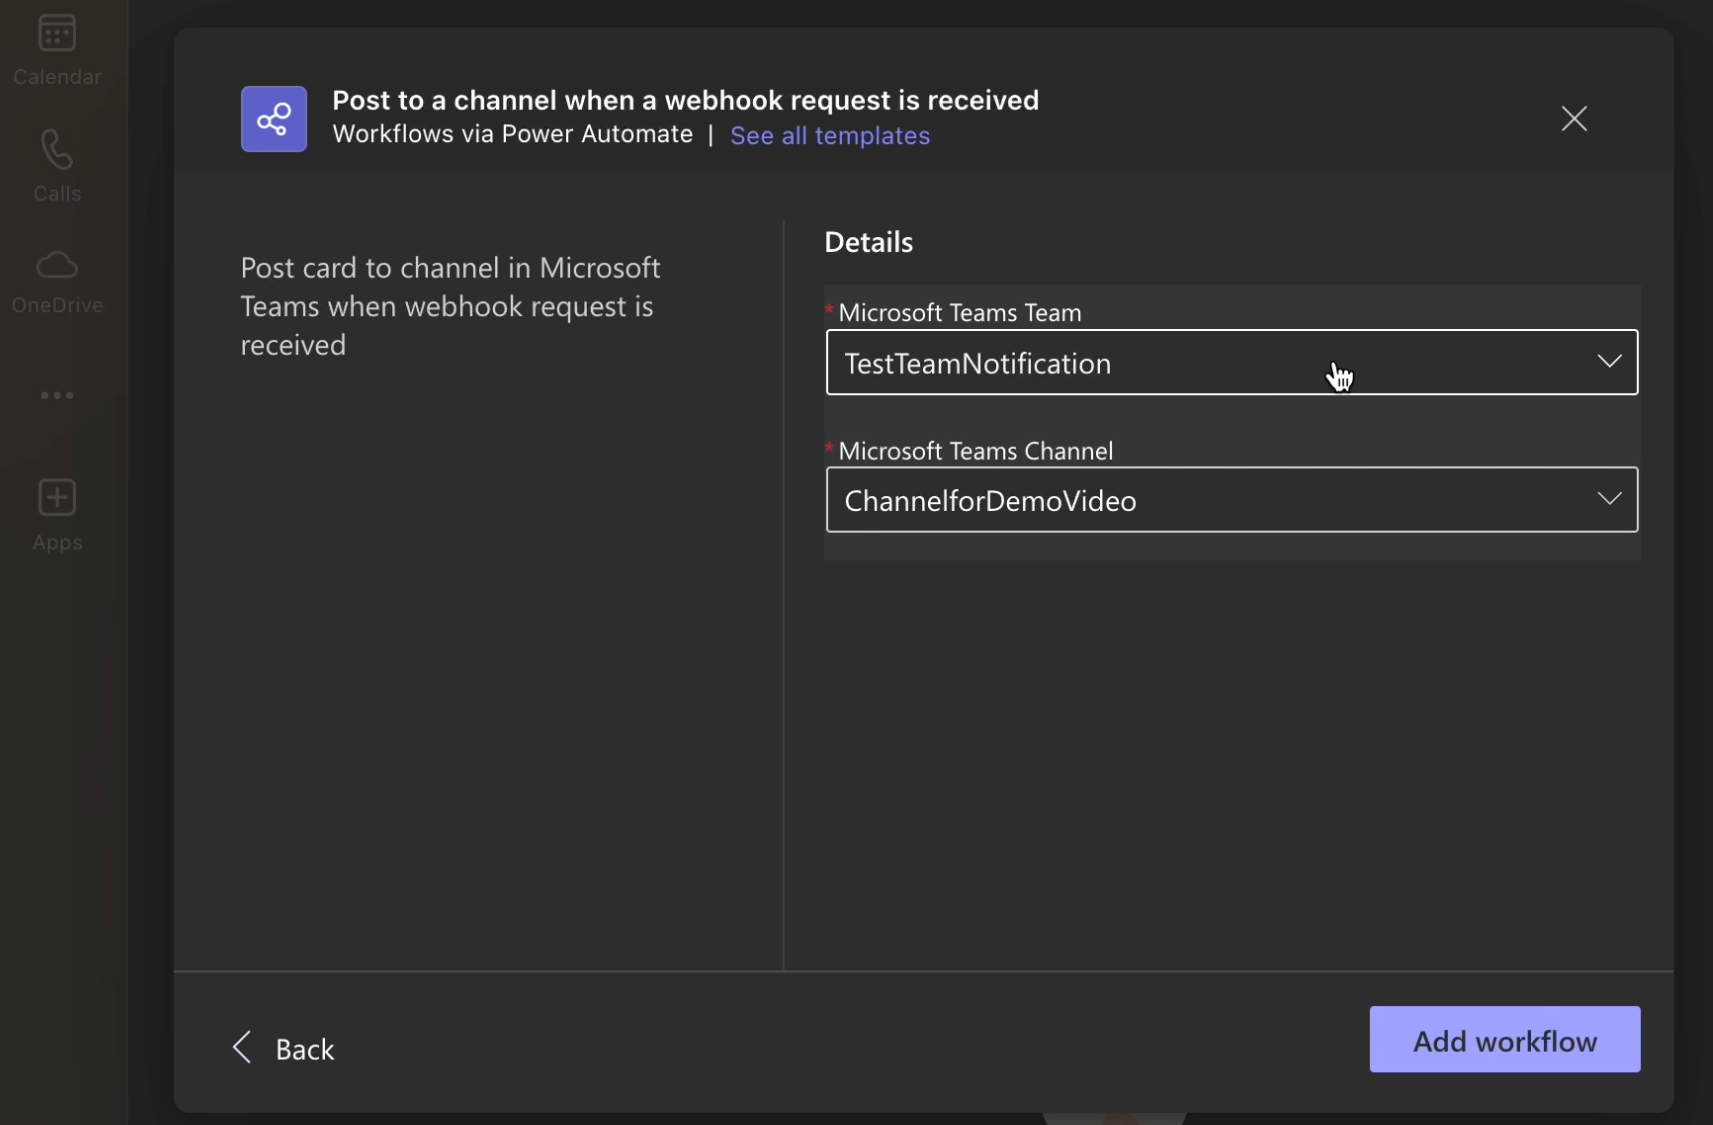Click the Add workflow button

[1505, 1040]
